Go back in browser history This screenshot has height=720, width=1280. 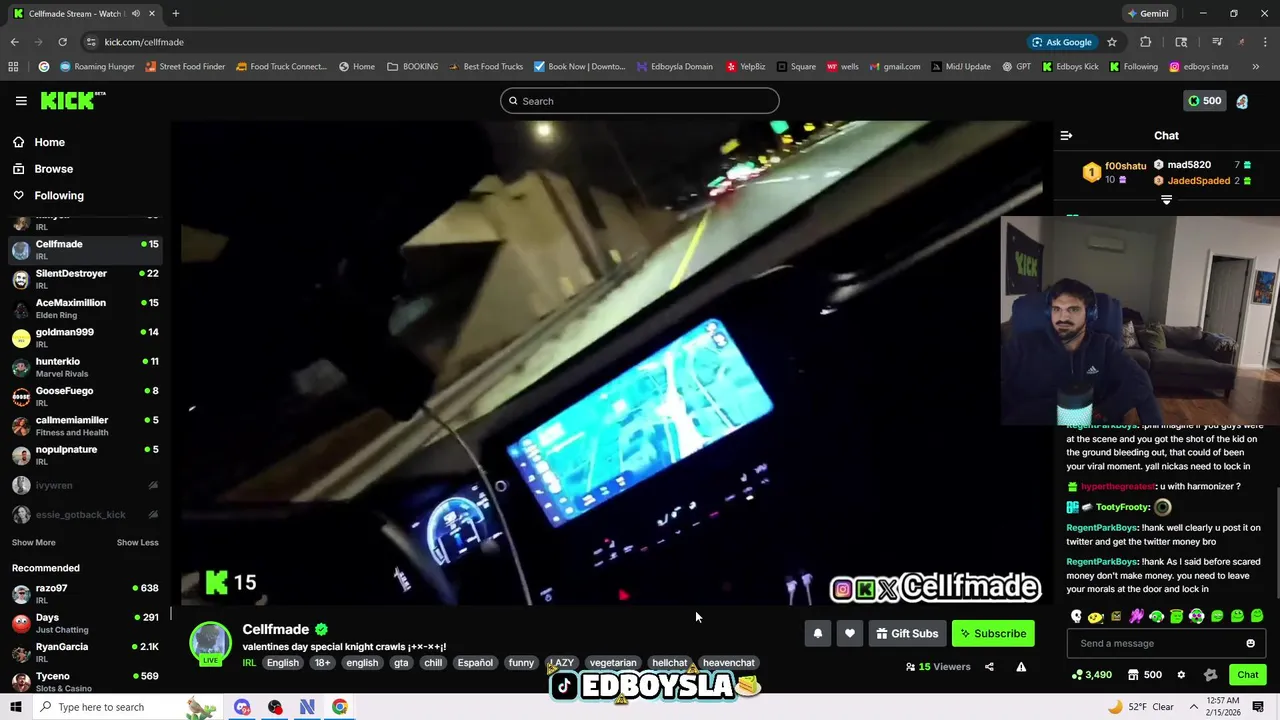point(14,42)
